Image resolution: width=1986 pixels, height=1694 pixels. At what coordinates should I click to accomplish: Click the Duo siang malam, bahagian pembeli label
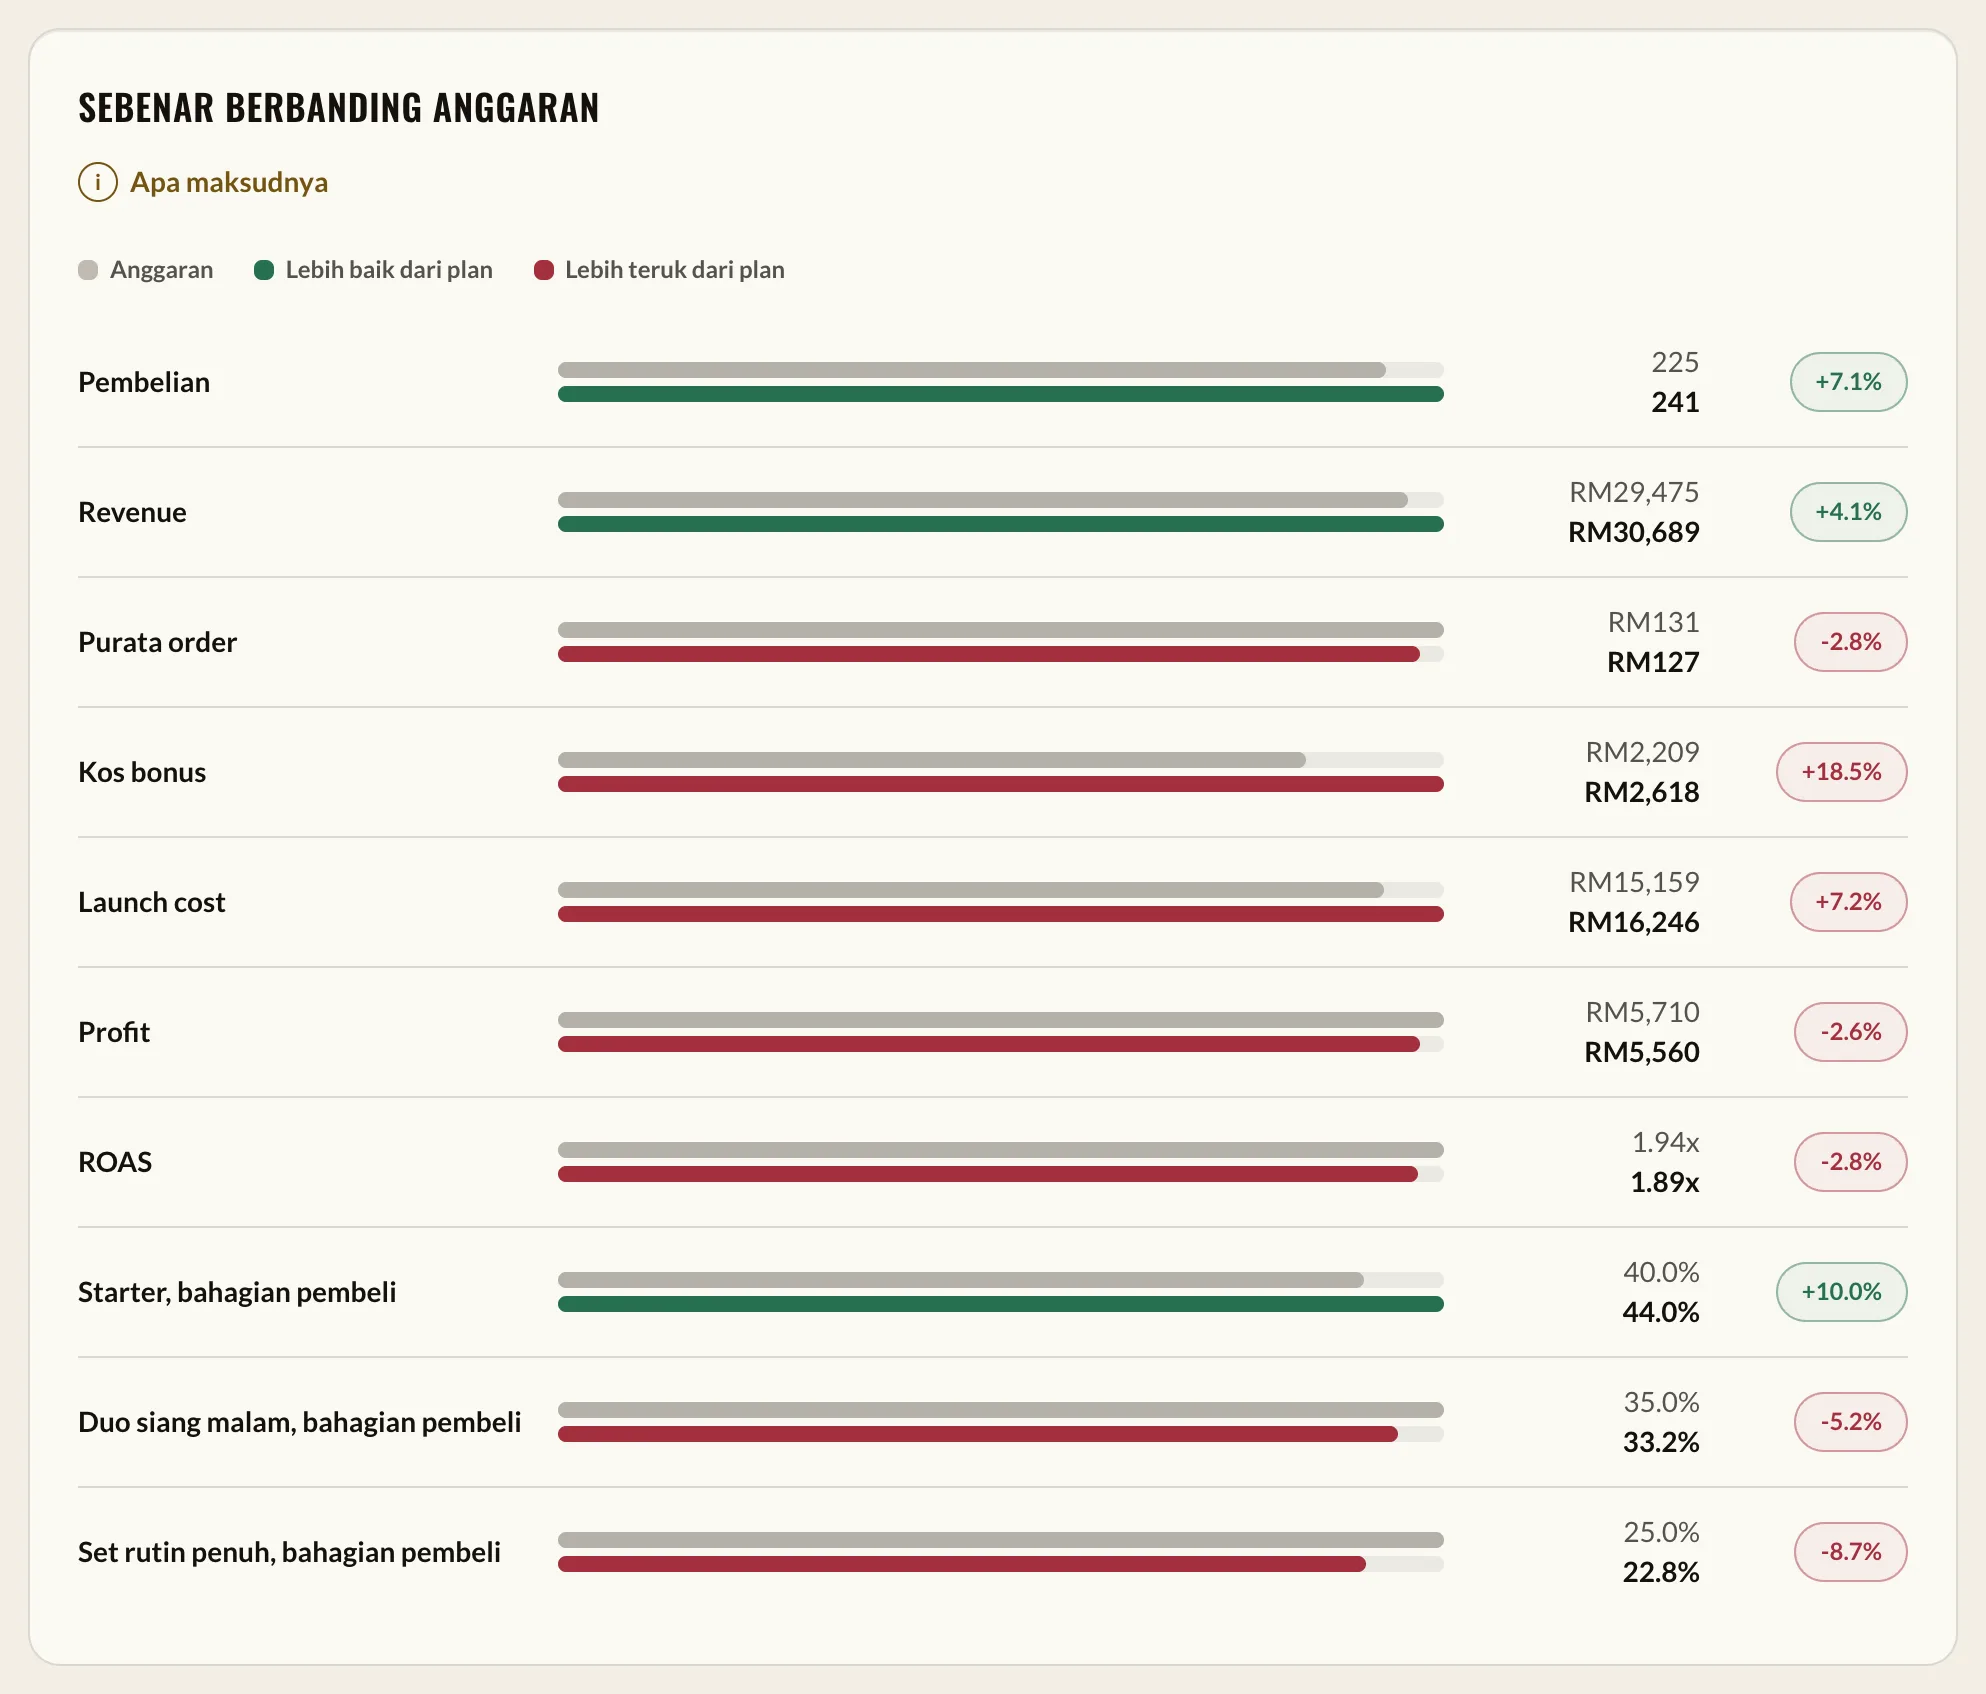(x=300, y=1422)
